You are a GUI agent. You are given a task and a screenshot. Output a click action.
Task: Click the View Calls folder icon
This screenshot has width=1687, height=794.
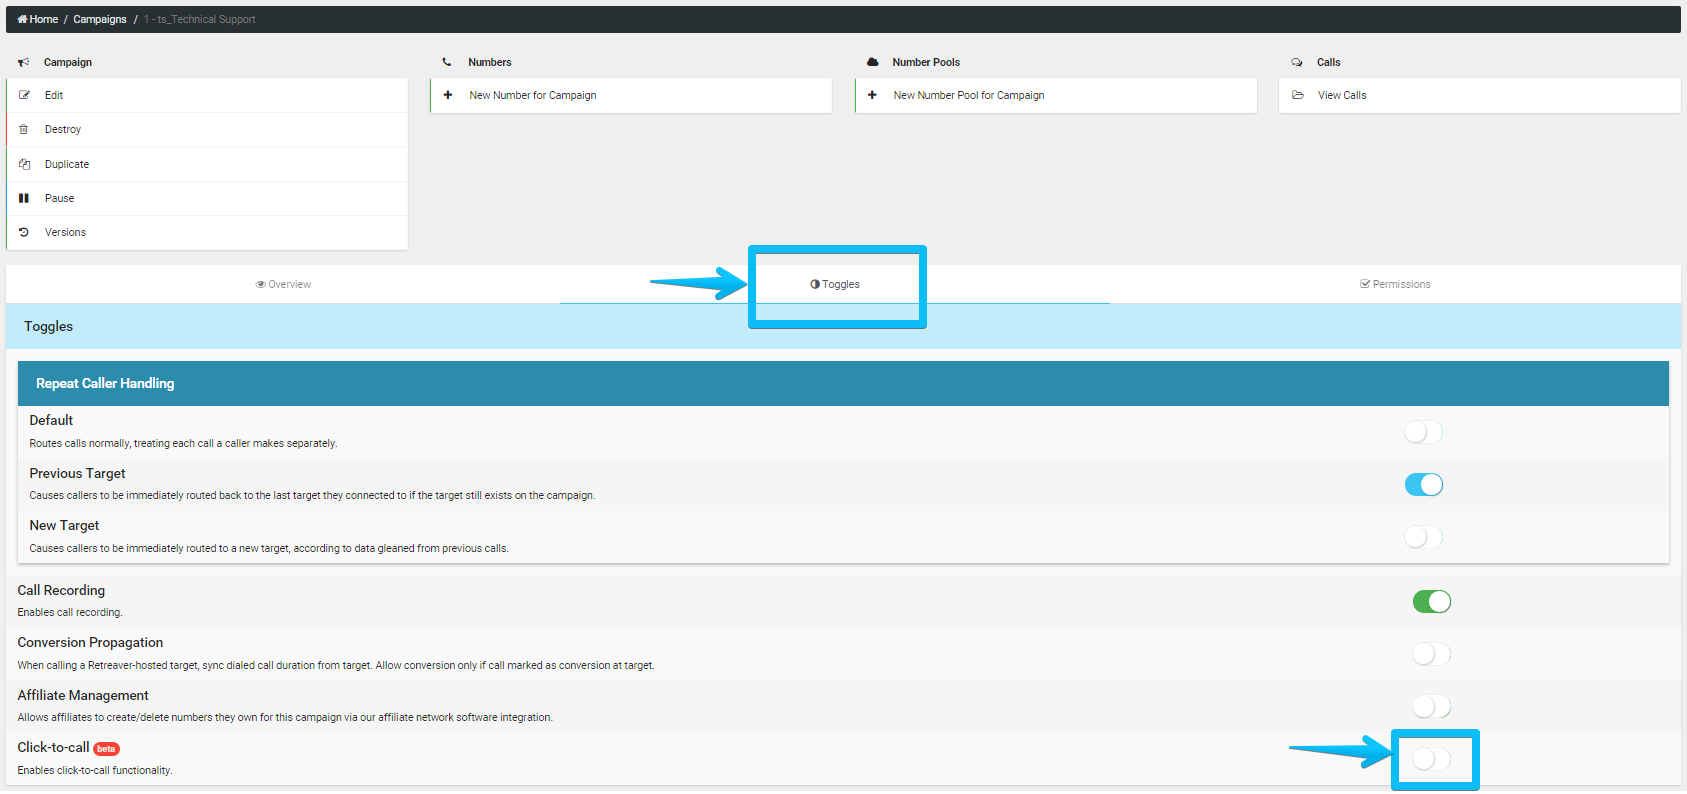1297,96
